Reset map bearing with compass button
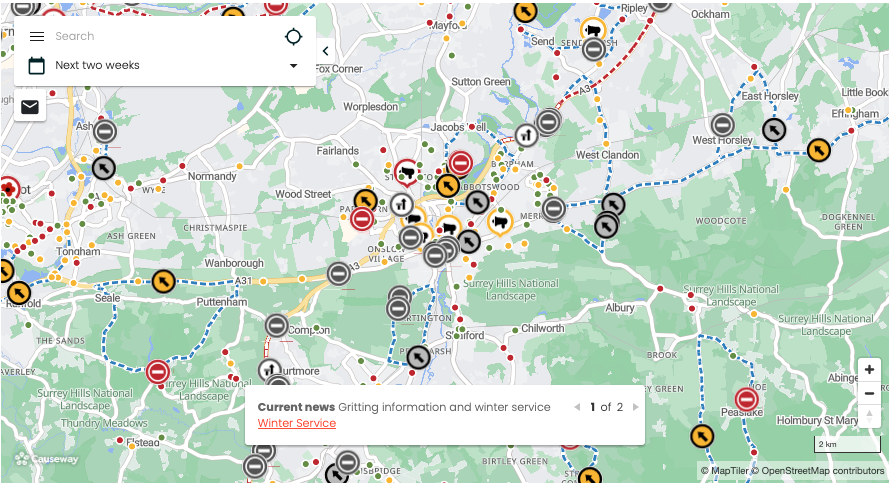Image resolution: width=889 pixels, height=483 pixels. pos(869,416)
